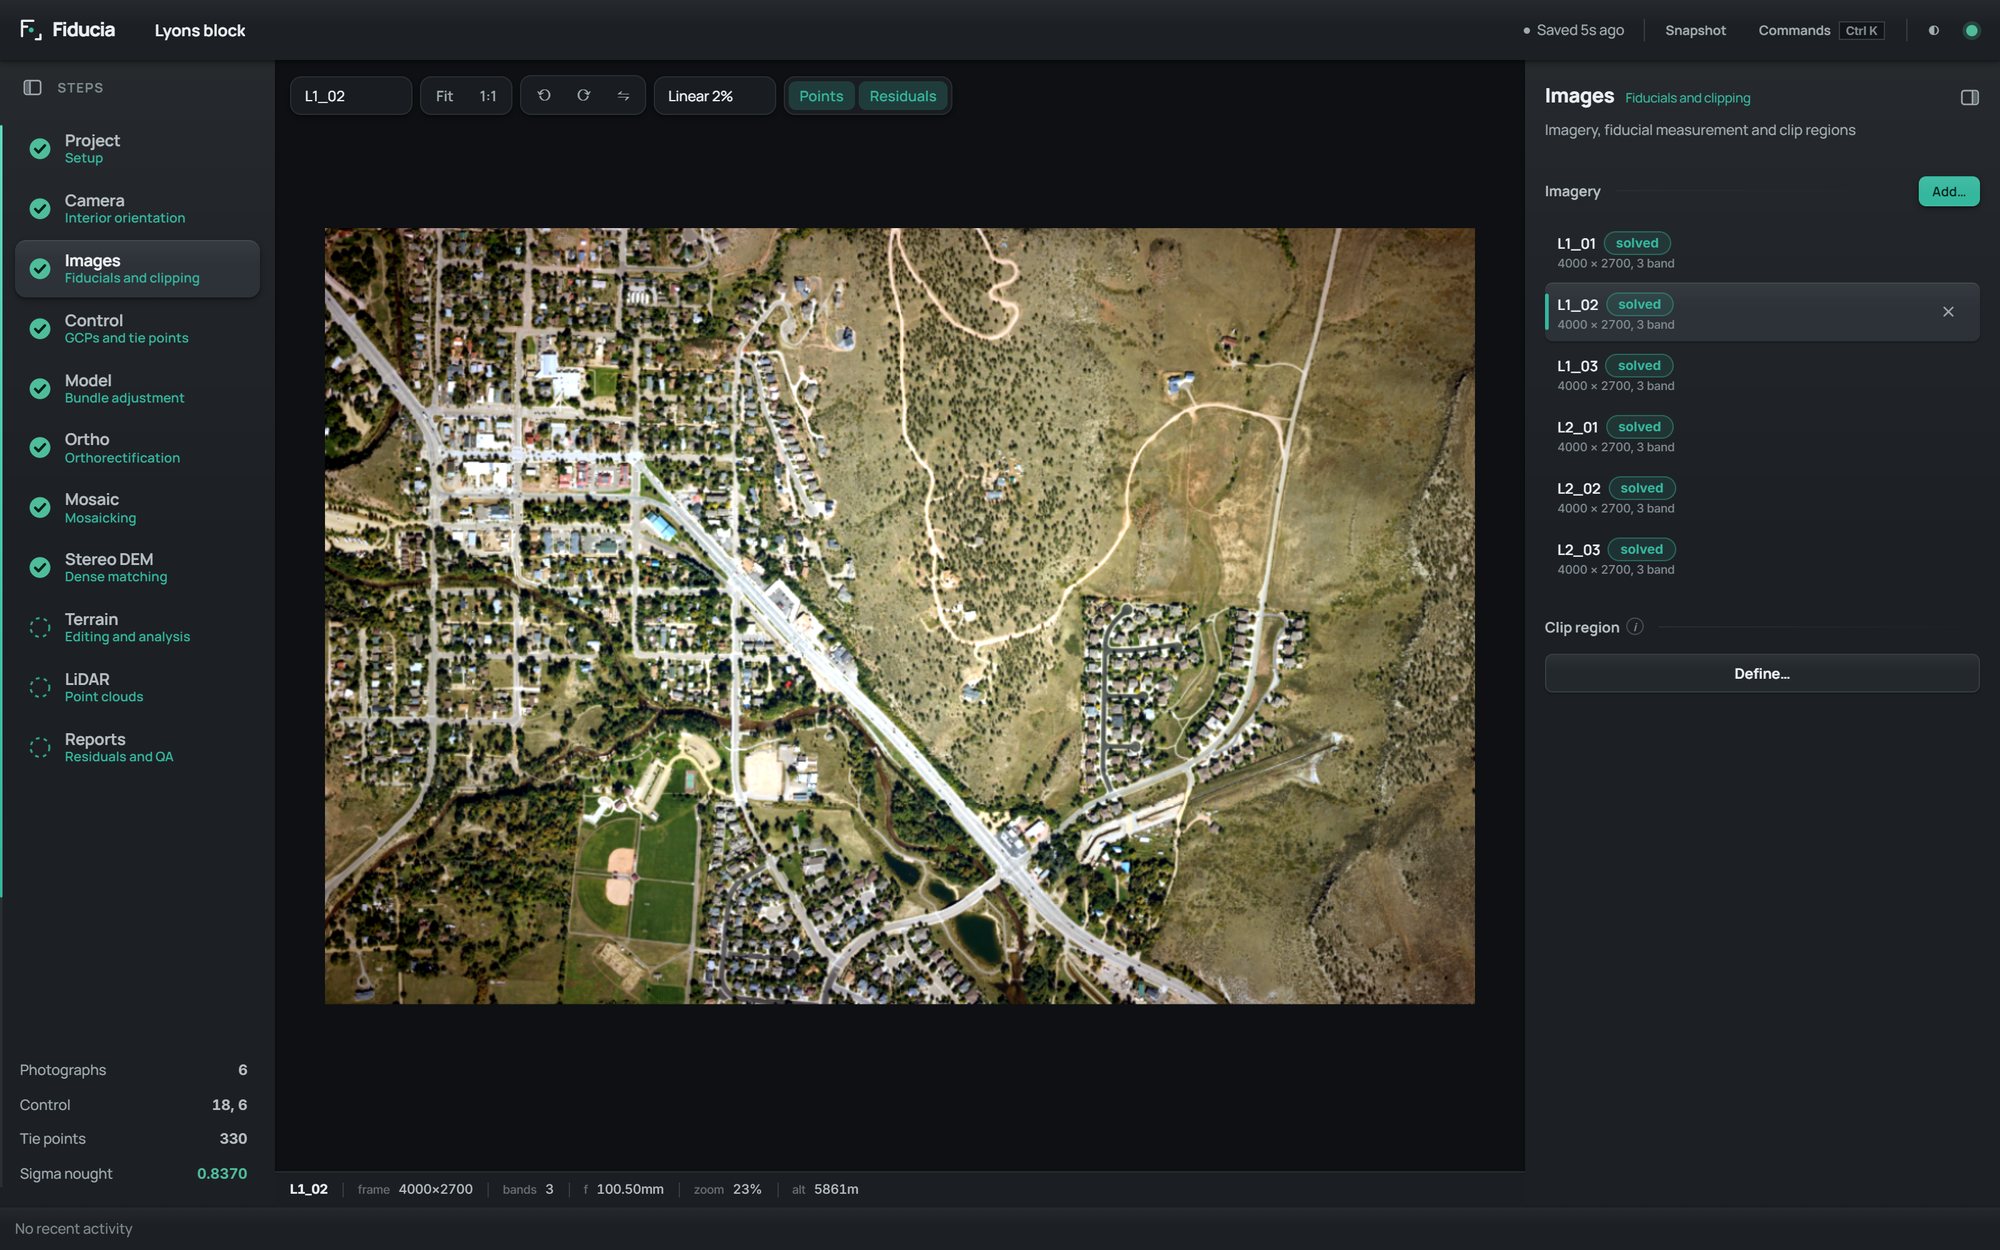This screenshot has height=1250, width=2000.
Task: Click the Tie points count 330
Action: pyautogui.click(x=233, y=1139)
